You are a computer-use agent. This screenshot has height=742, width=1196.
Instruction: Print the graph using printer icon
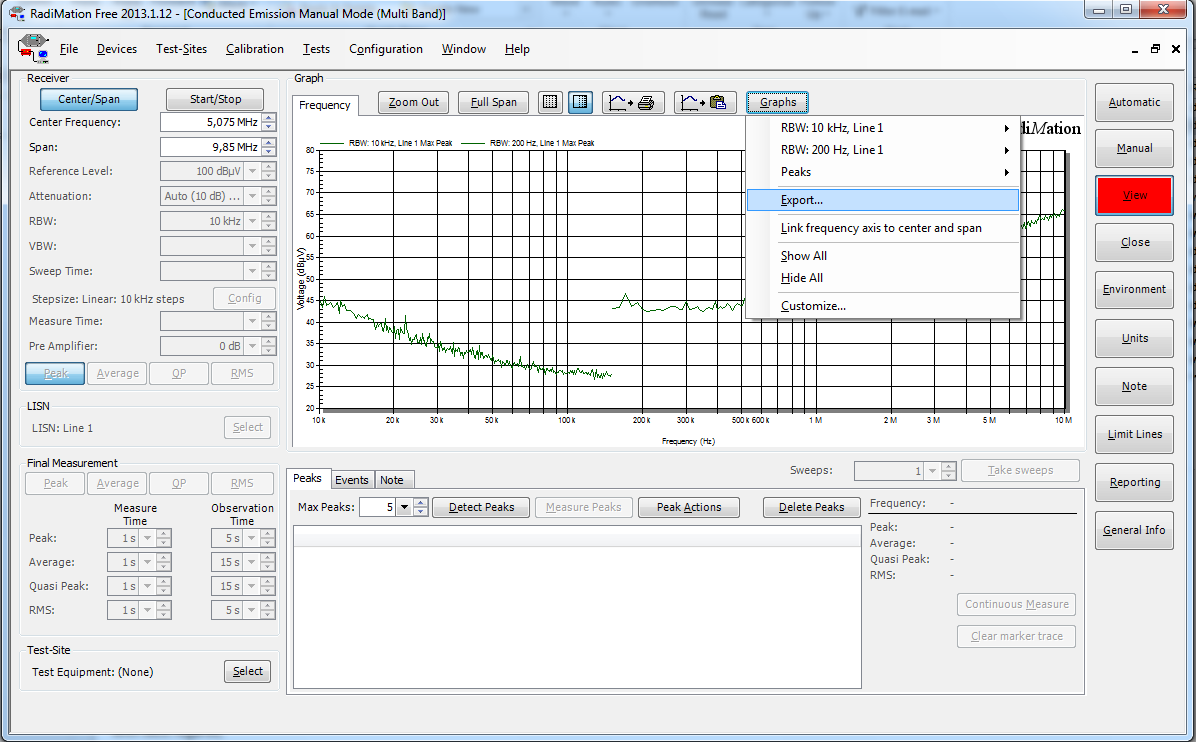(x=633, y=102)
